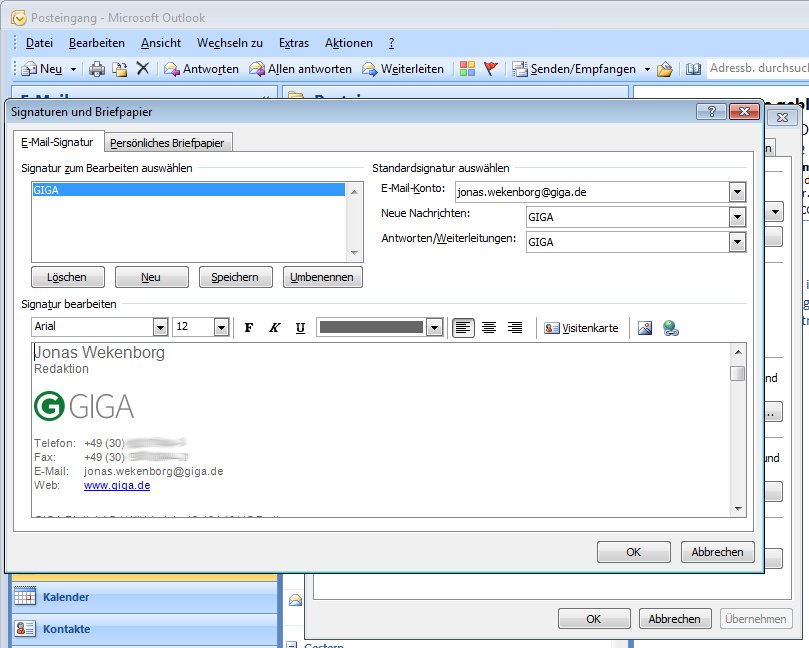Click Senden/Empfangen toolbar button
Viewport: 809px width, 648px height.
pos(574,69)
